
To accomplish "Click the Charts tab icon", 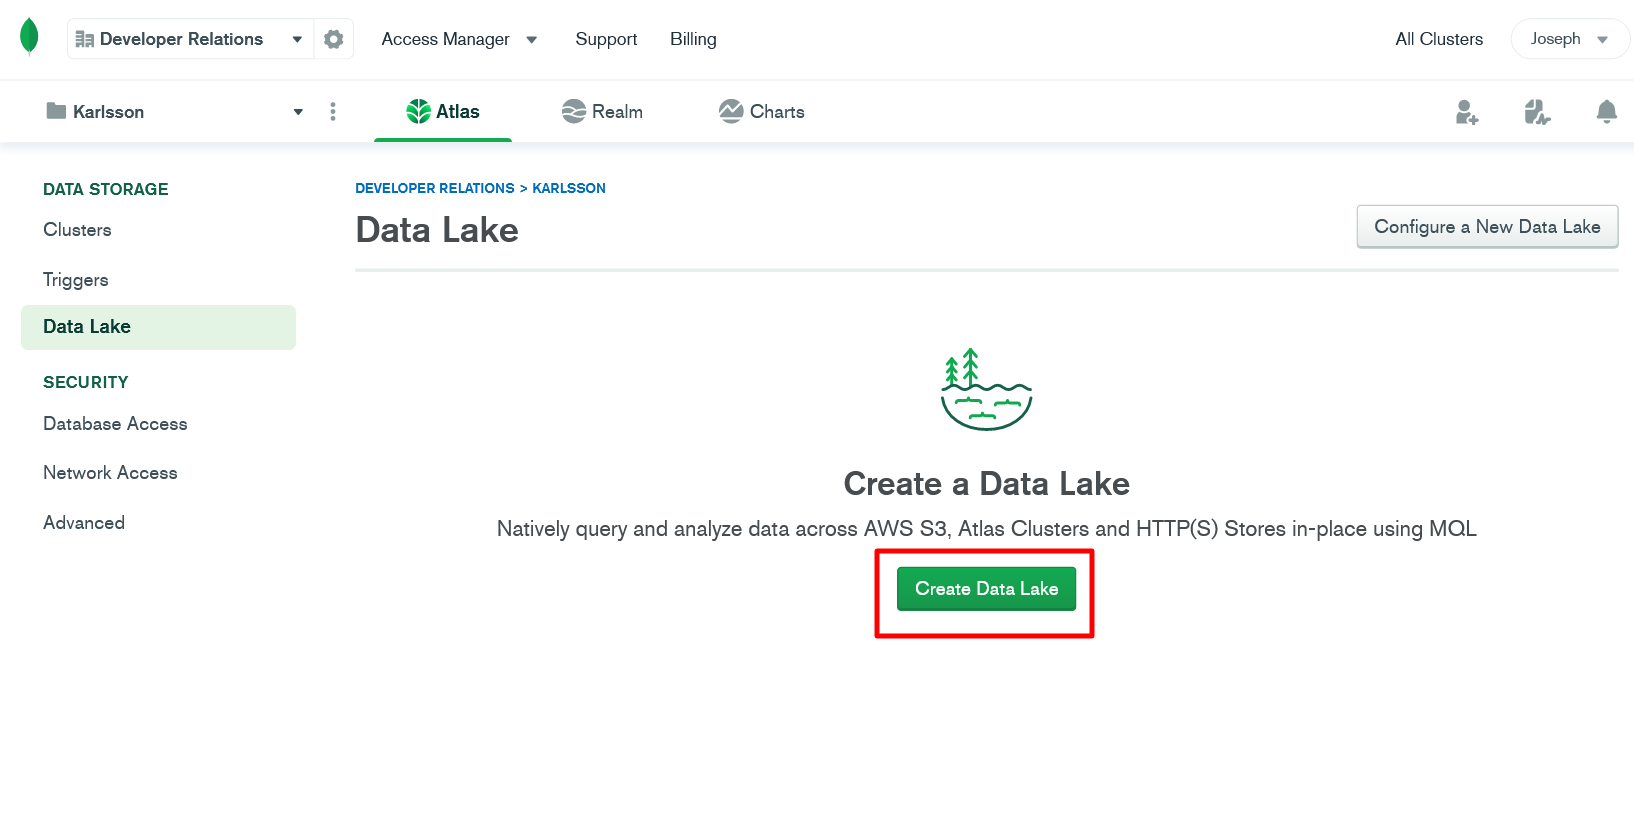I will pyautogui.click(x=731, y=112).
